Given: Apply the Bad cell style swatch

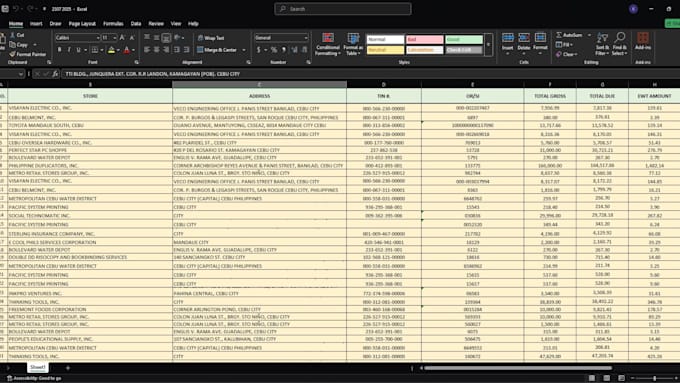Looking at the screenshot, I should point(425,39).
